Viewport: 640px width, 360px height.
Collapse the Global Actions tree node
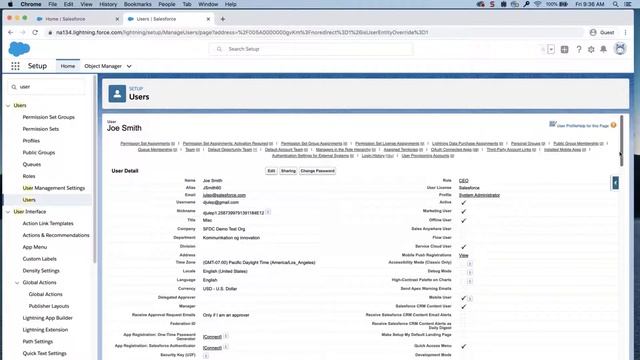(17, 282)
